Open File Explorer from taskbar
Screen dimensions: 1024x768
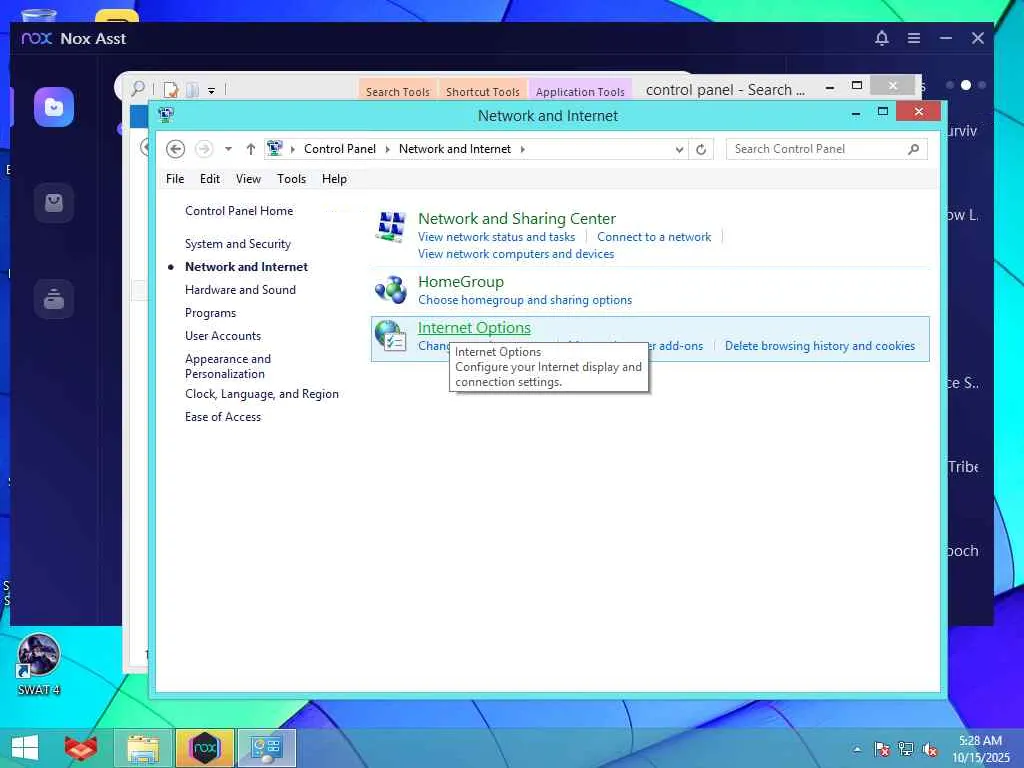(x=143, y=748)
